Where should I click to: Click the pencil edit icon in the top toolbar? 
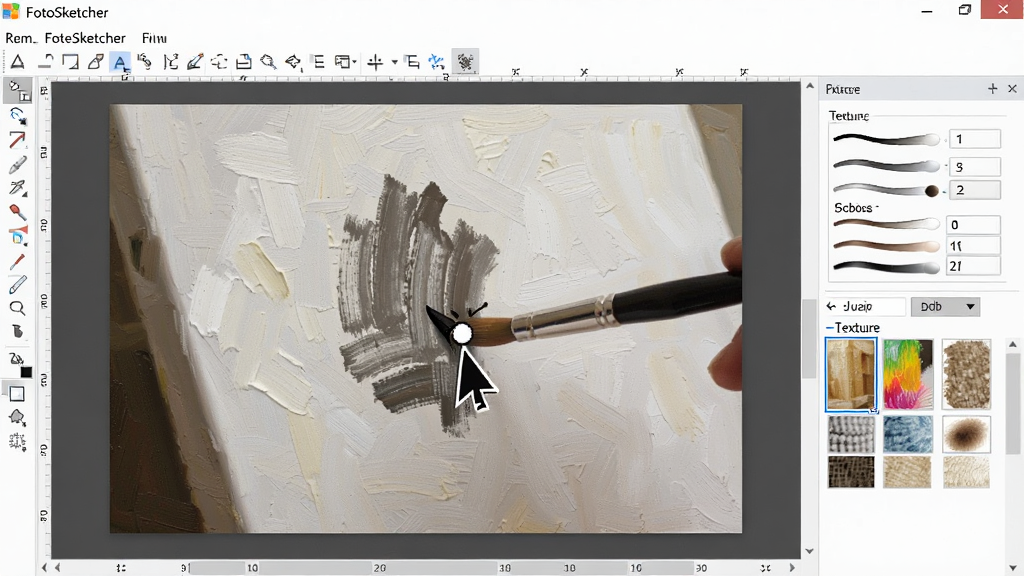[195, 62]
